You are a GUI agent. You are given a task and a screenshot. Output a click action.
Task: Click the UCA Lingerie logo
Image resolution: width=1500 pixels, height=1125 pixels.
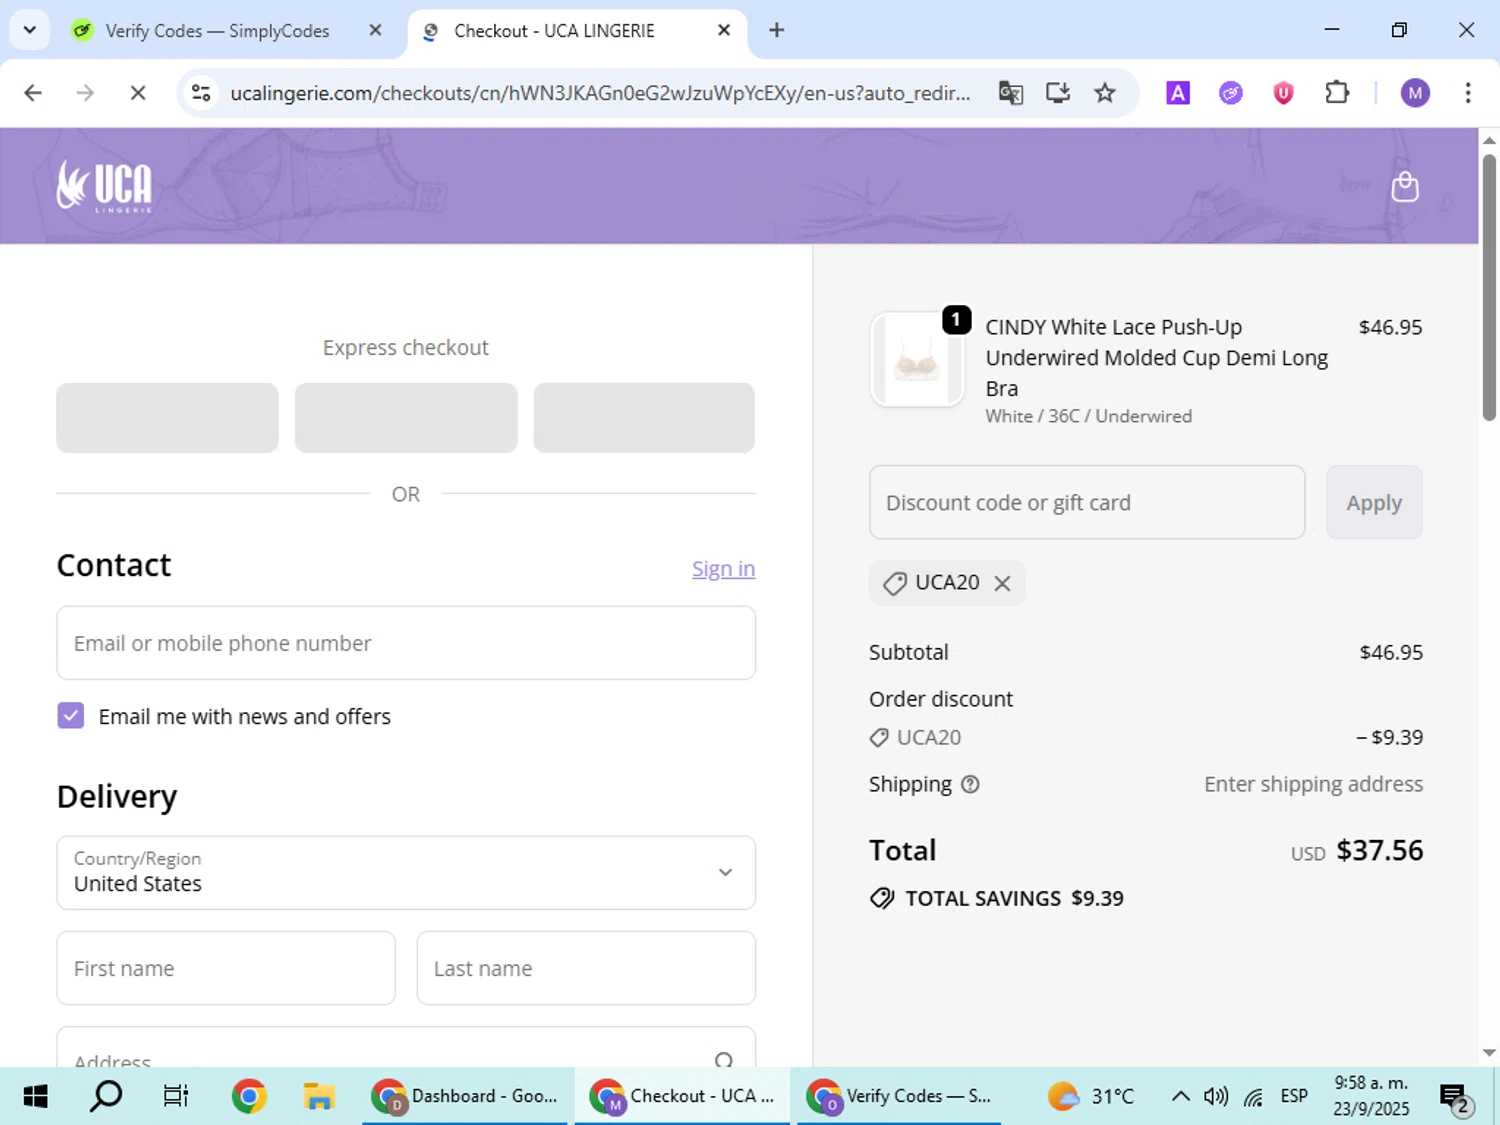click(104, 186)
